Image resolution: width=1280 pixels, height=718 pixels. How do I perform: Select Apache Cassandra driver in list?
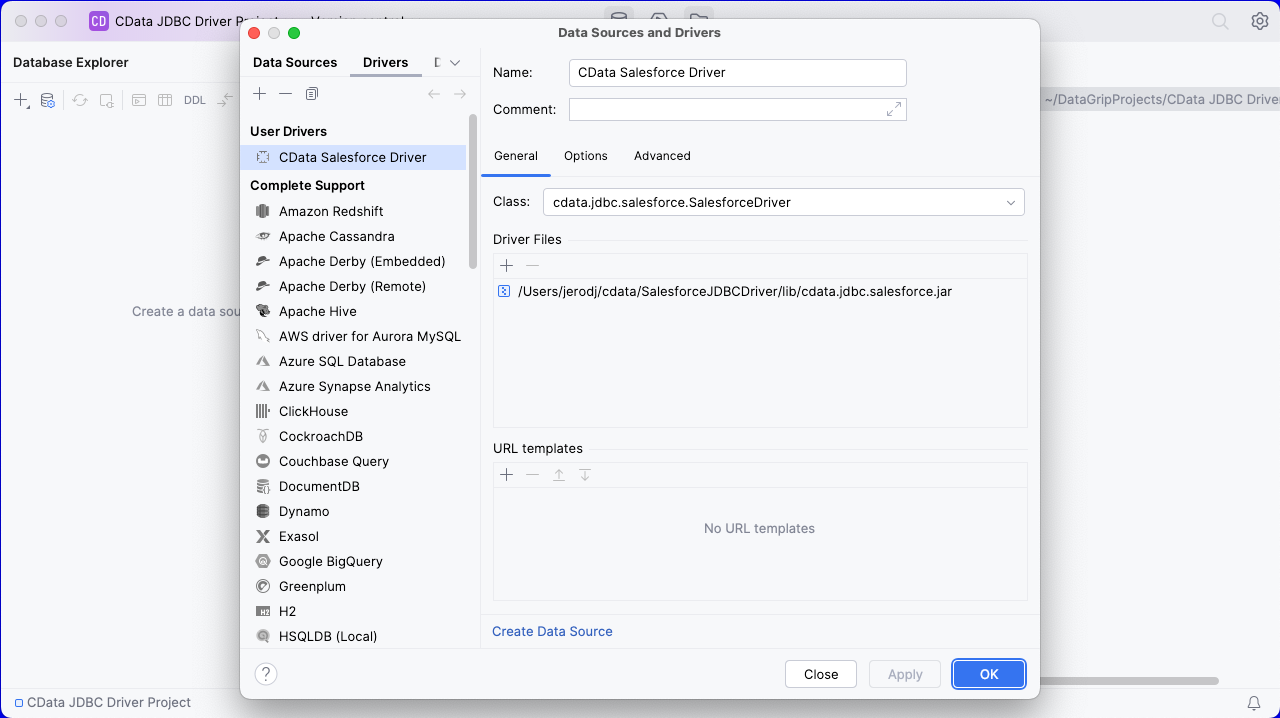(336, 237)
